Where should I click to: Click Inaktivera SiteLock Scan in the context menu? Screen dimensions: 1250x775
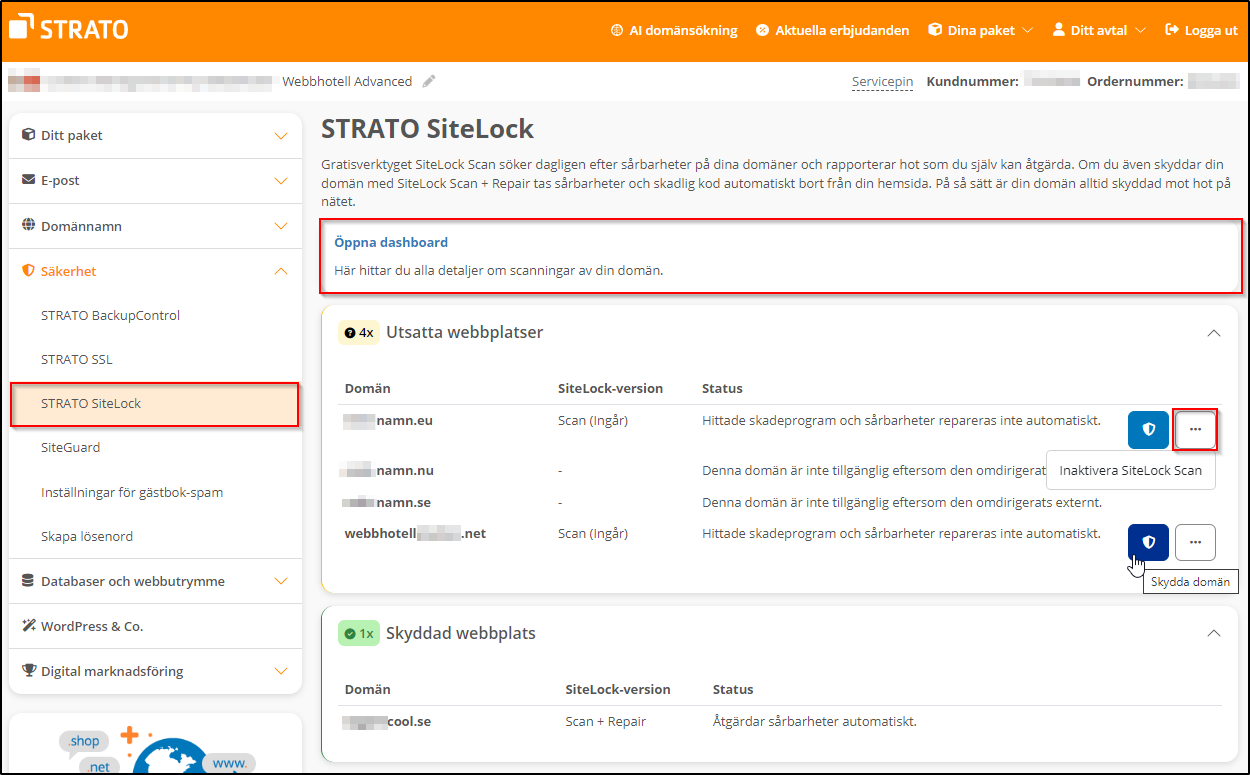coord(1131,470)
